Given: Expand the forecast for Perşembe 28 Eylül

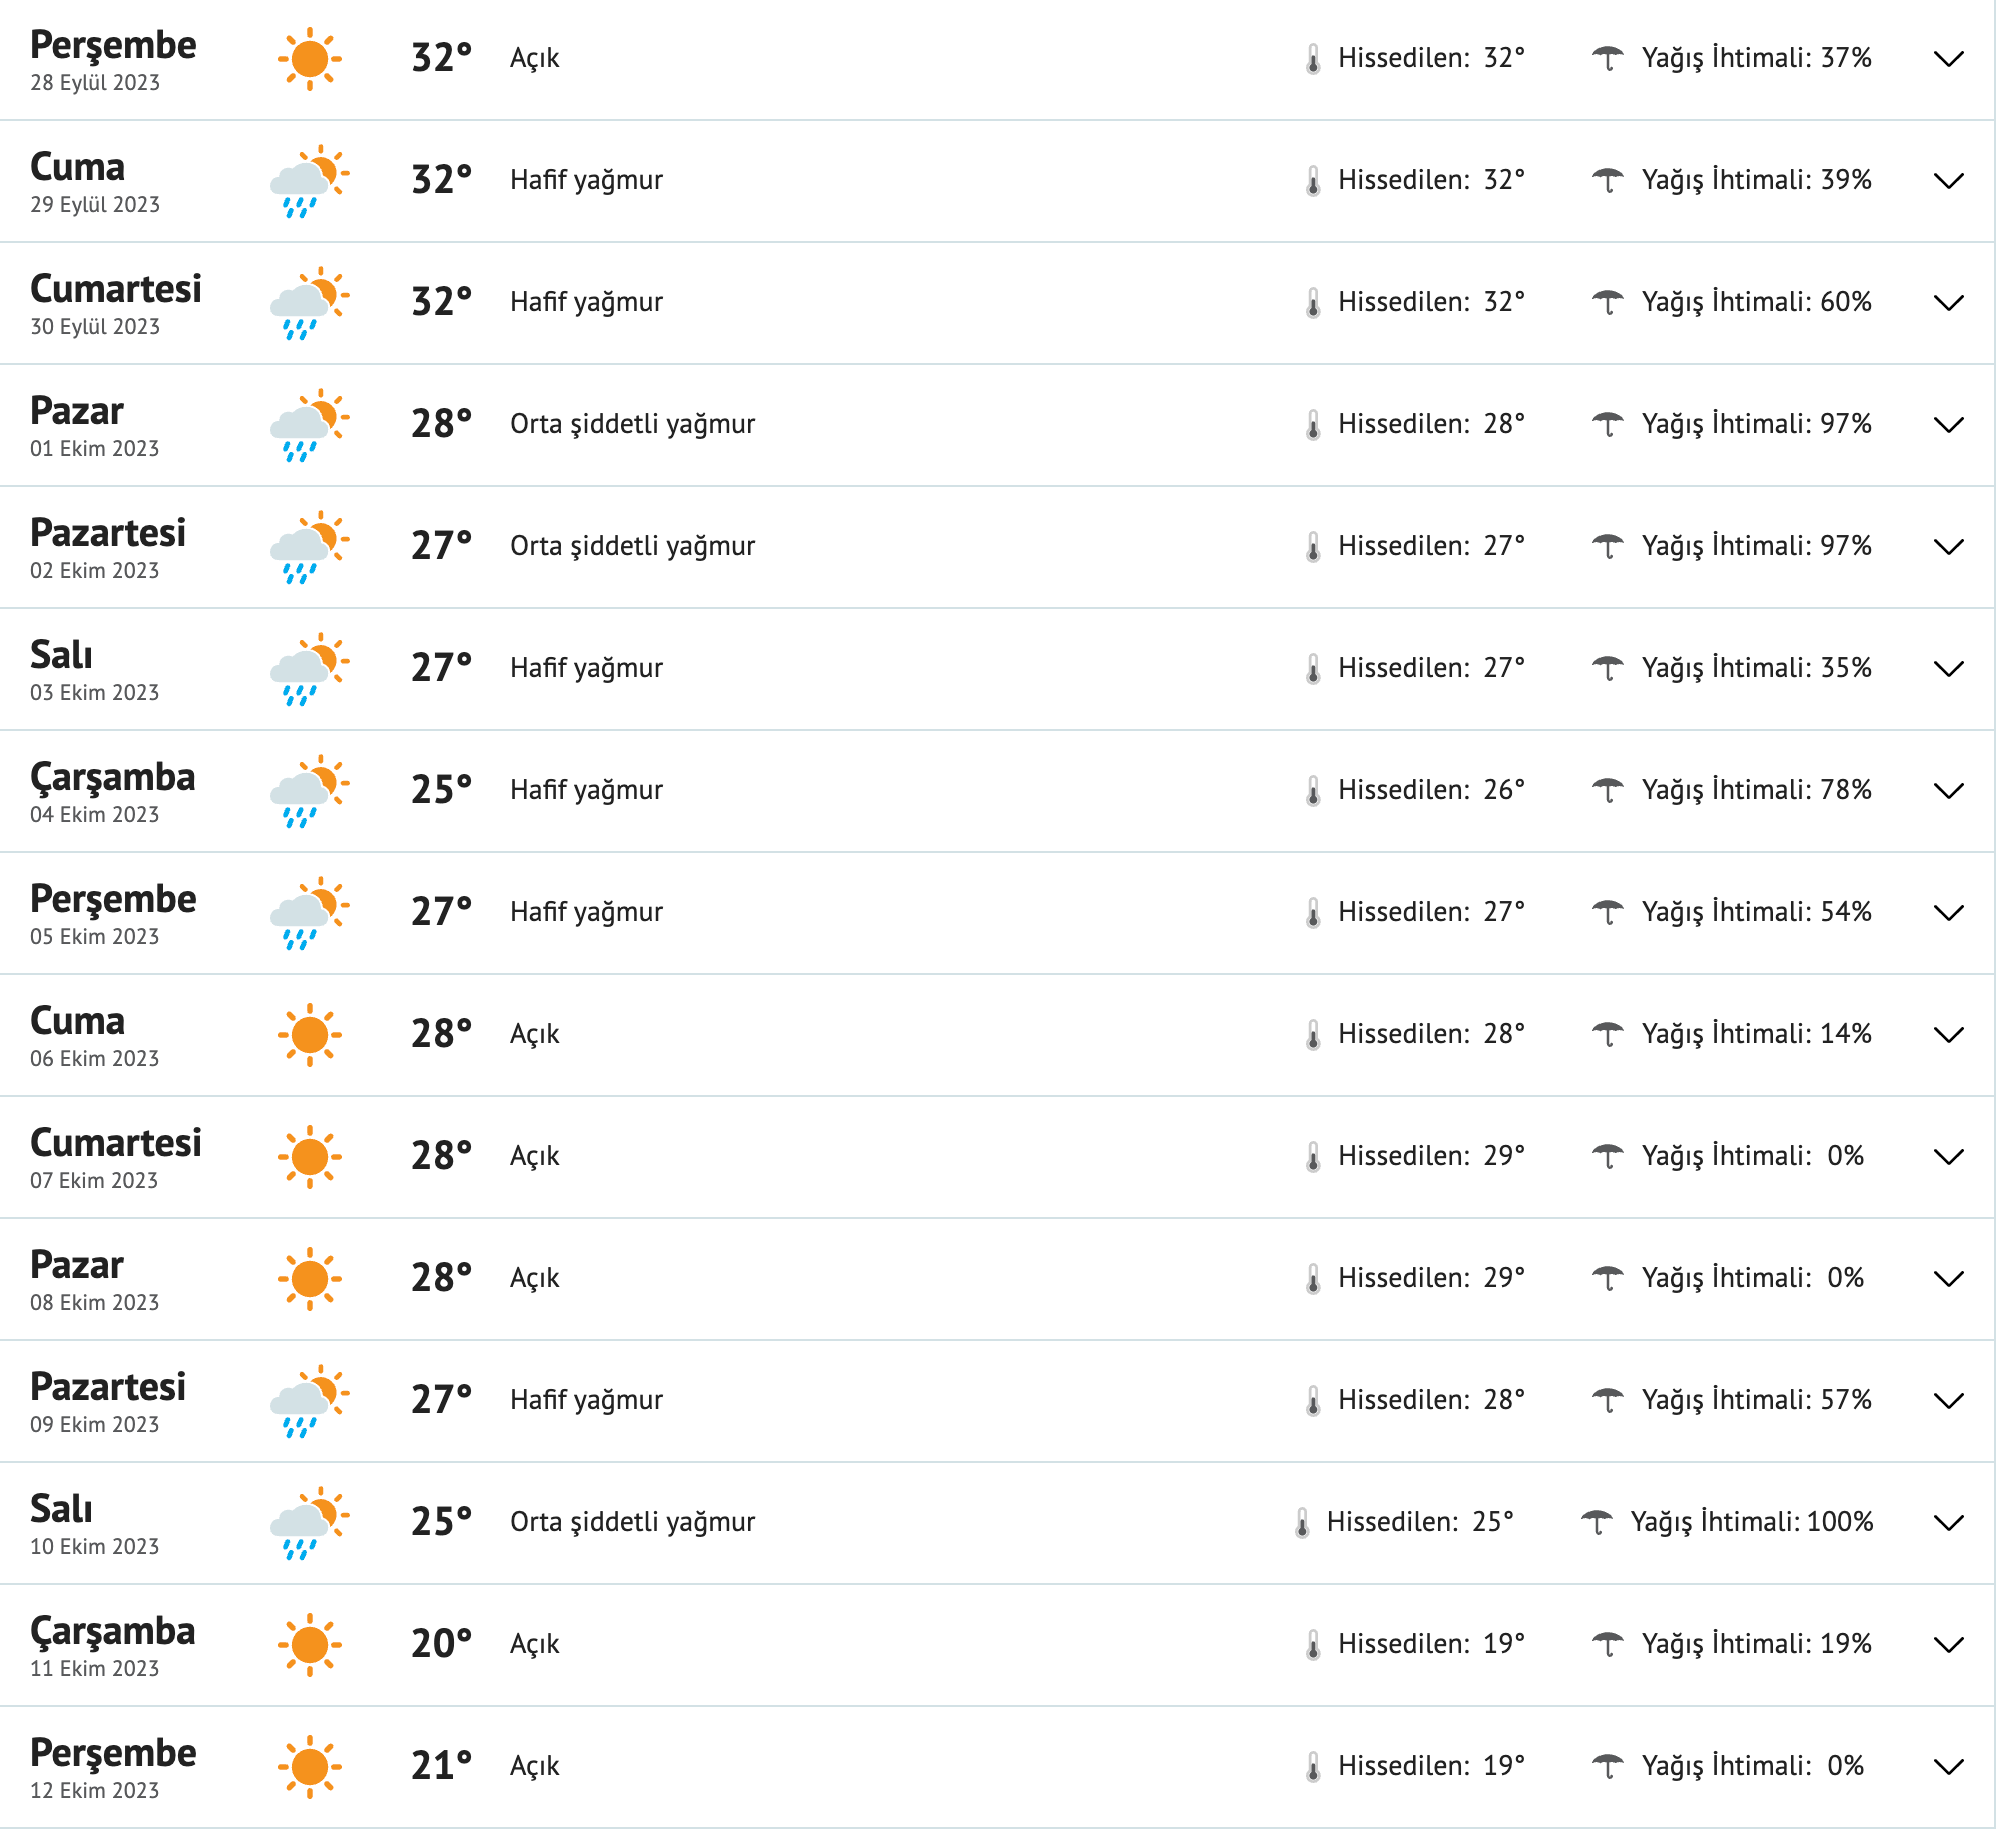Looking at the screenshot, I should click(x=1948, y=58).
